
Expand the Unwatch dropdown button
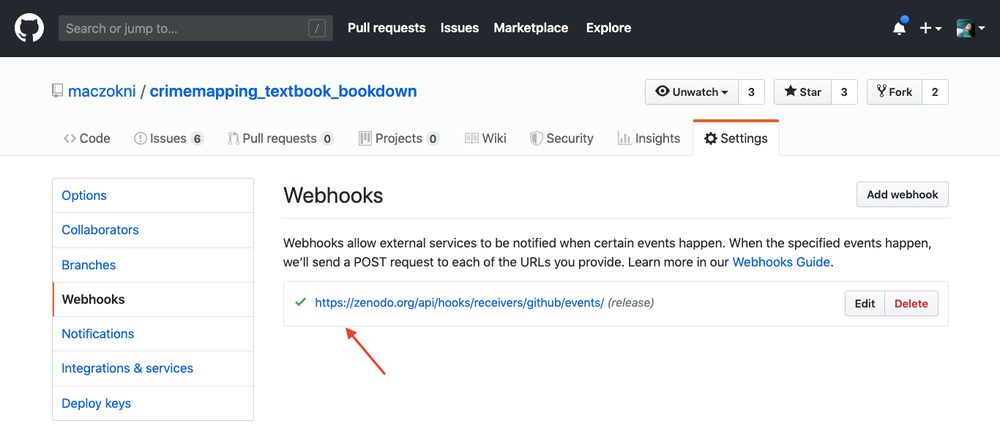[691, 92]
